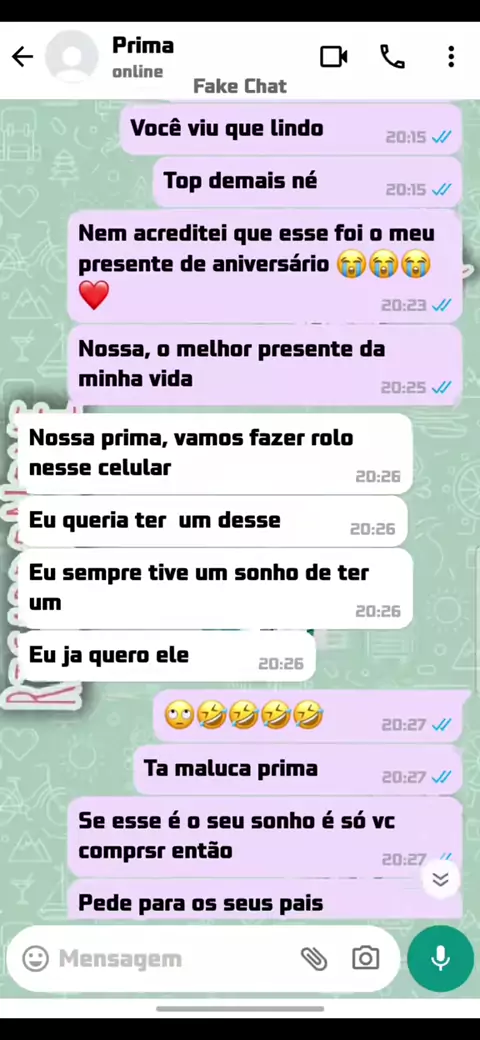
Task: Select the message 'Top demais né'
Action: click(308, 182)
